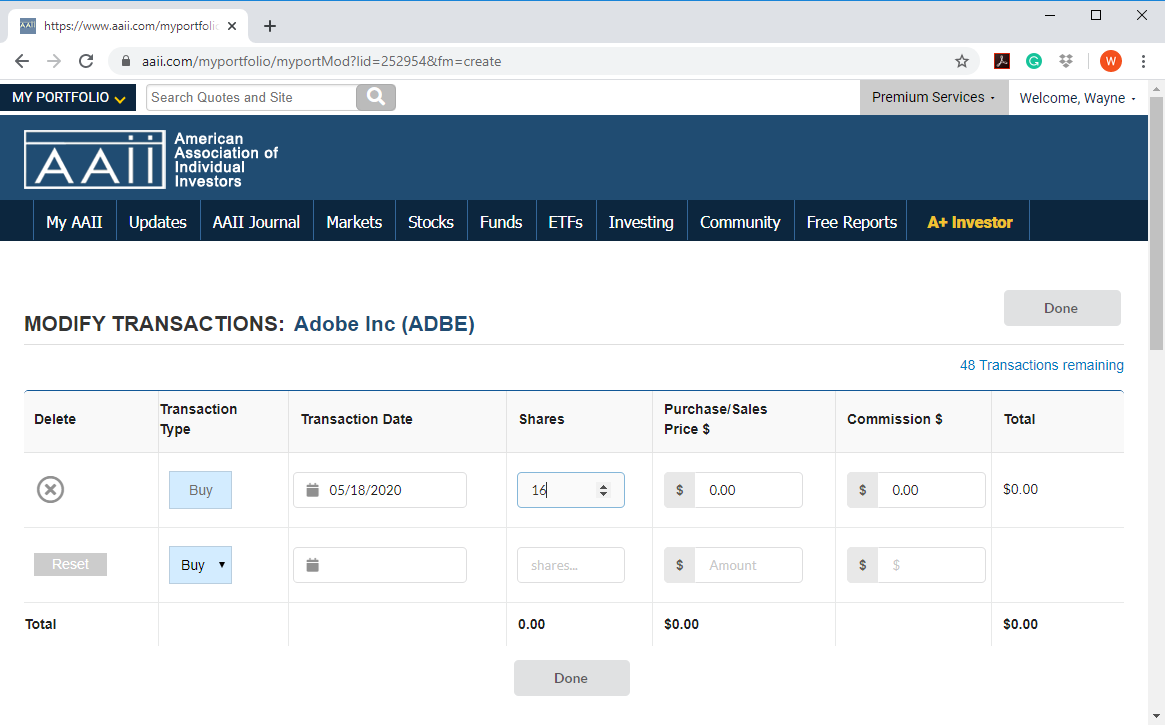Open calendar icon in empty date field

pyautogui.click(x=313, y=565)
